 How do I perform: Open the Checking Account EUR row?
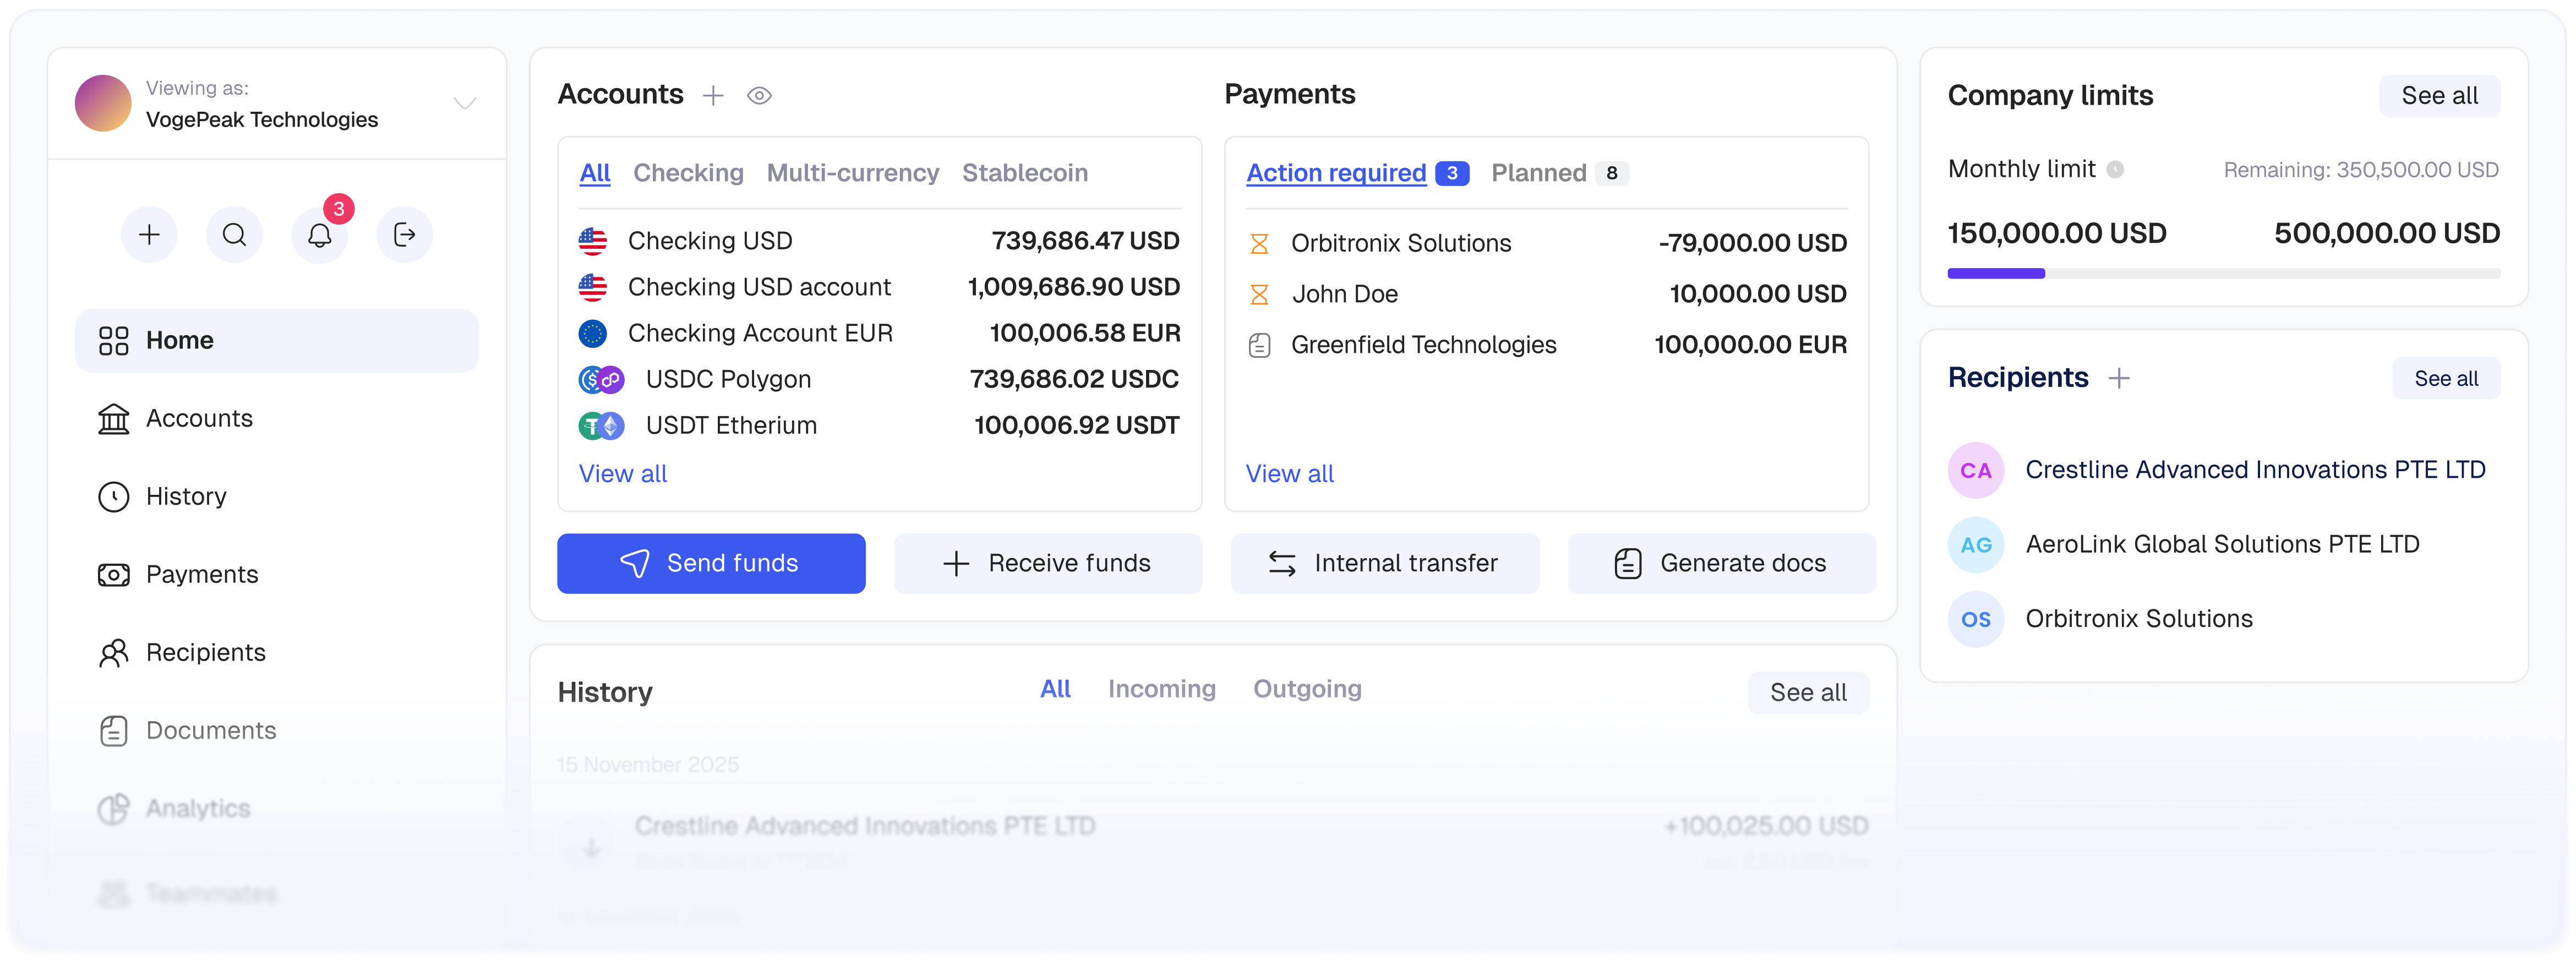pos(879,333)
